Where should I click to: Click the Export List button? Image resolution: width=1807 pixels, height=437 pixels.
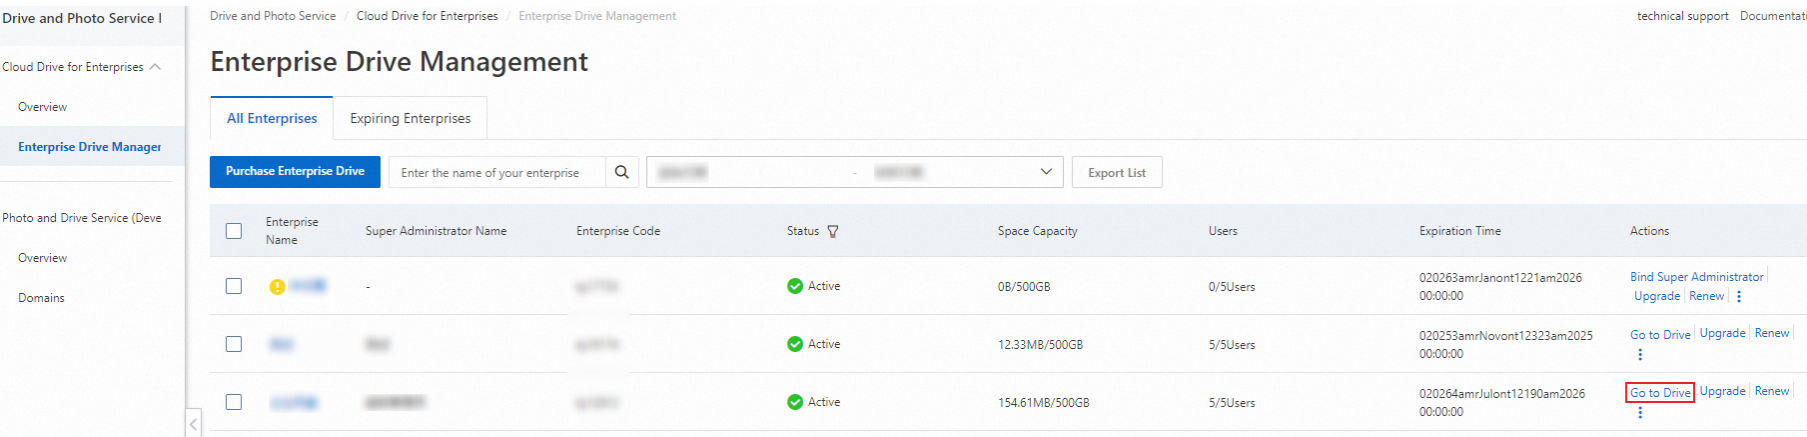coord(1117,172)
